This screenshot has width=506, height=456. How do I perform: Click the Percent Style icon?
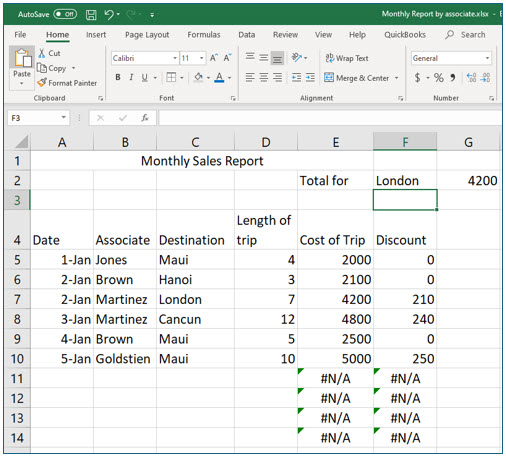coord(439,78)
